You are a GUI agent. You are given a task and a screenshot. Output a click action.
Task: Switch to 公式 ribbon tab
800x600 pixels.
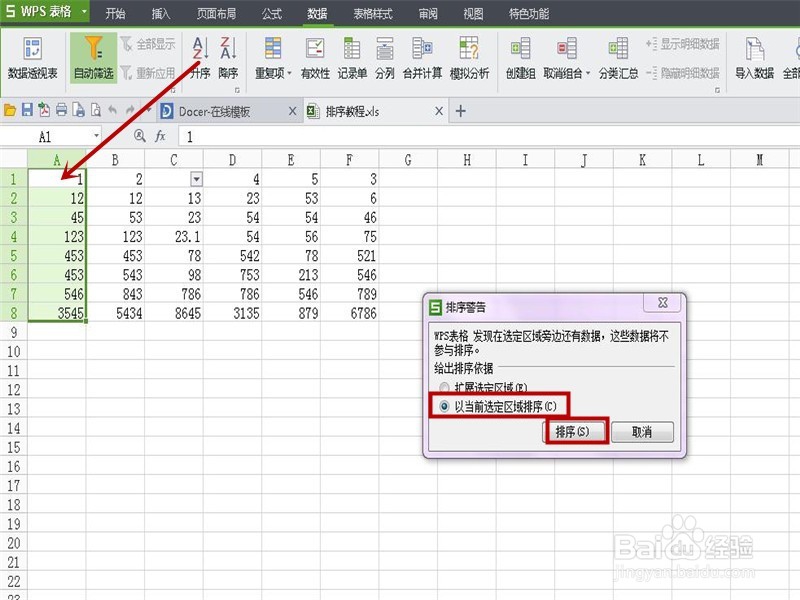point(271,13)
